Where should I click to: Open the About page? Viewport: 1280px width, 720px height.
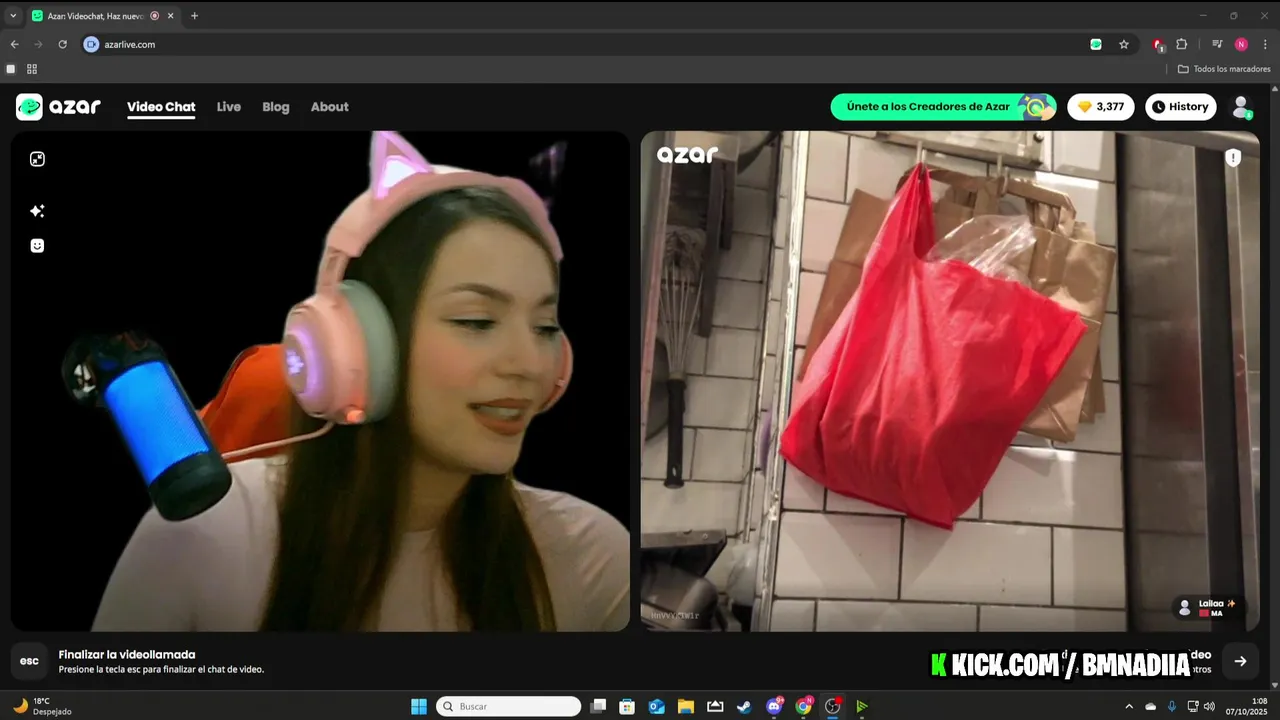click(329, 107)
